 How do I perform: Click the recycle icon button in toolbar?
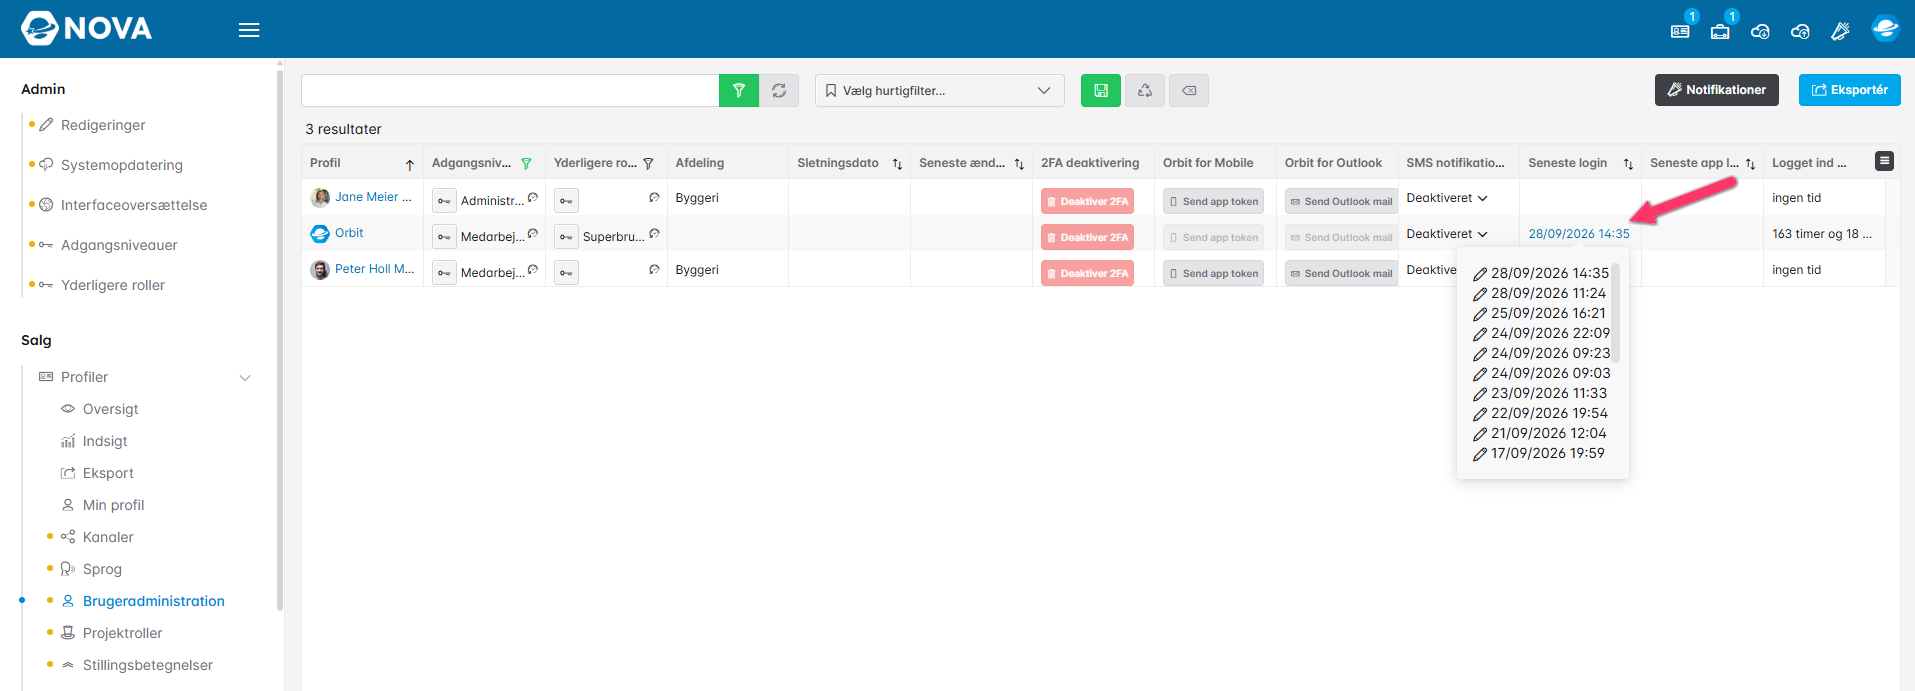1145,90
